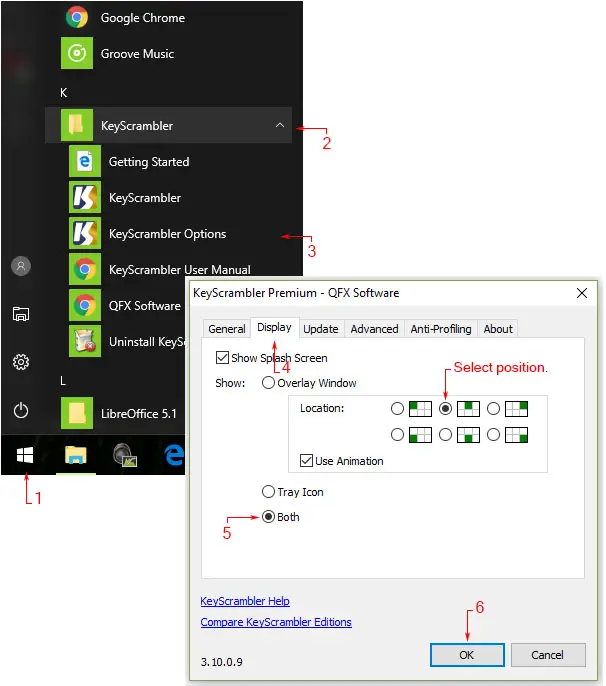The height and width of the screenshot is (686, 606).
Task: Launch the Groove Music app icon
Action: point(77,53)
